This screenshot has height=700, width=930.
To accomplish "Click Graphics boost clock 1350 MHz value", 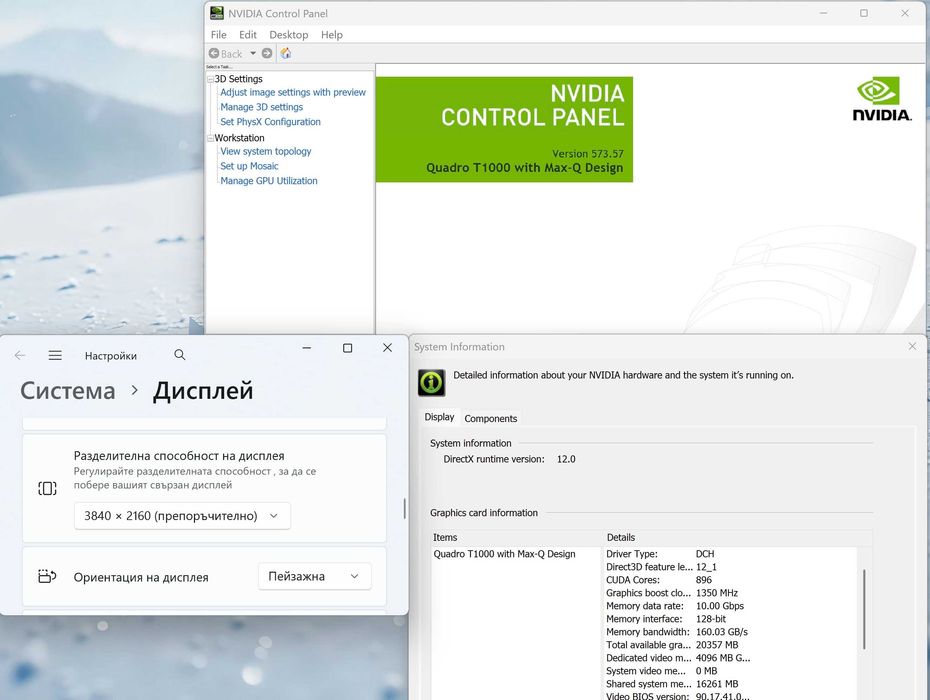I will pyautogui.click(x=716, y=593).
